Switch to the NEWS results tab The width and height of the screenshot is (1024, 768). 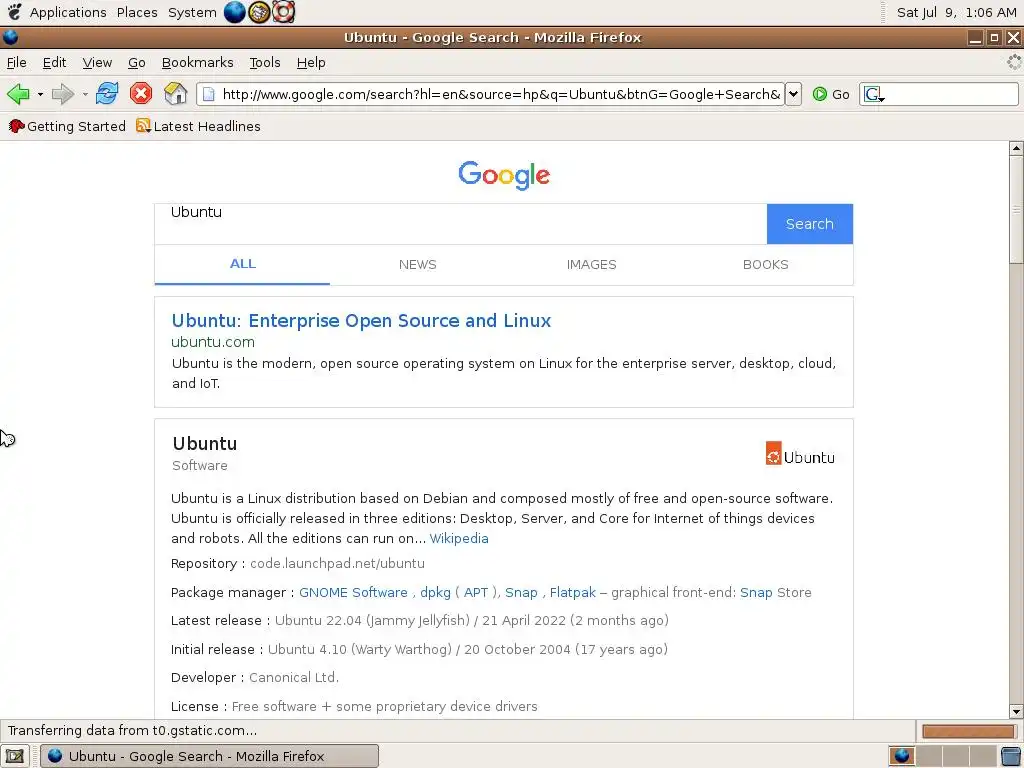tap(417, 264)
